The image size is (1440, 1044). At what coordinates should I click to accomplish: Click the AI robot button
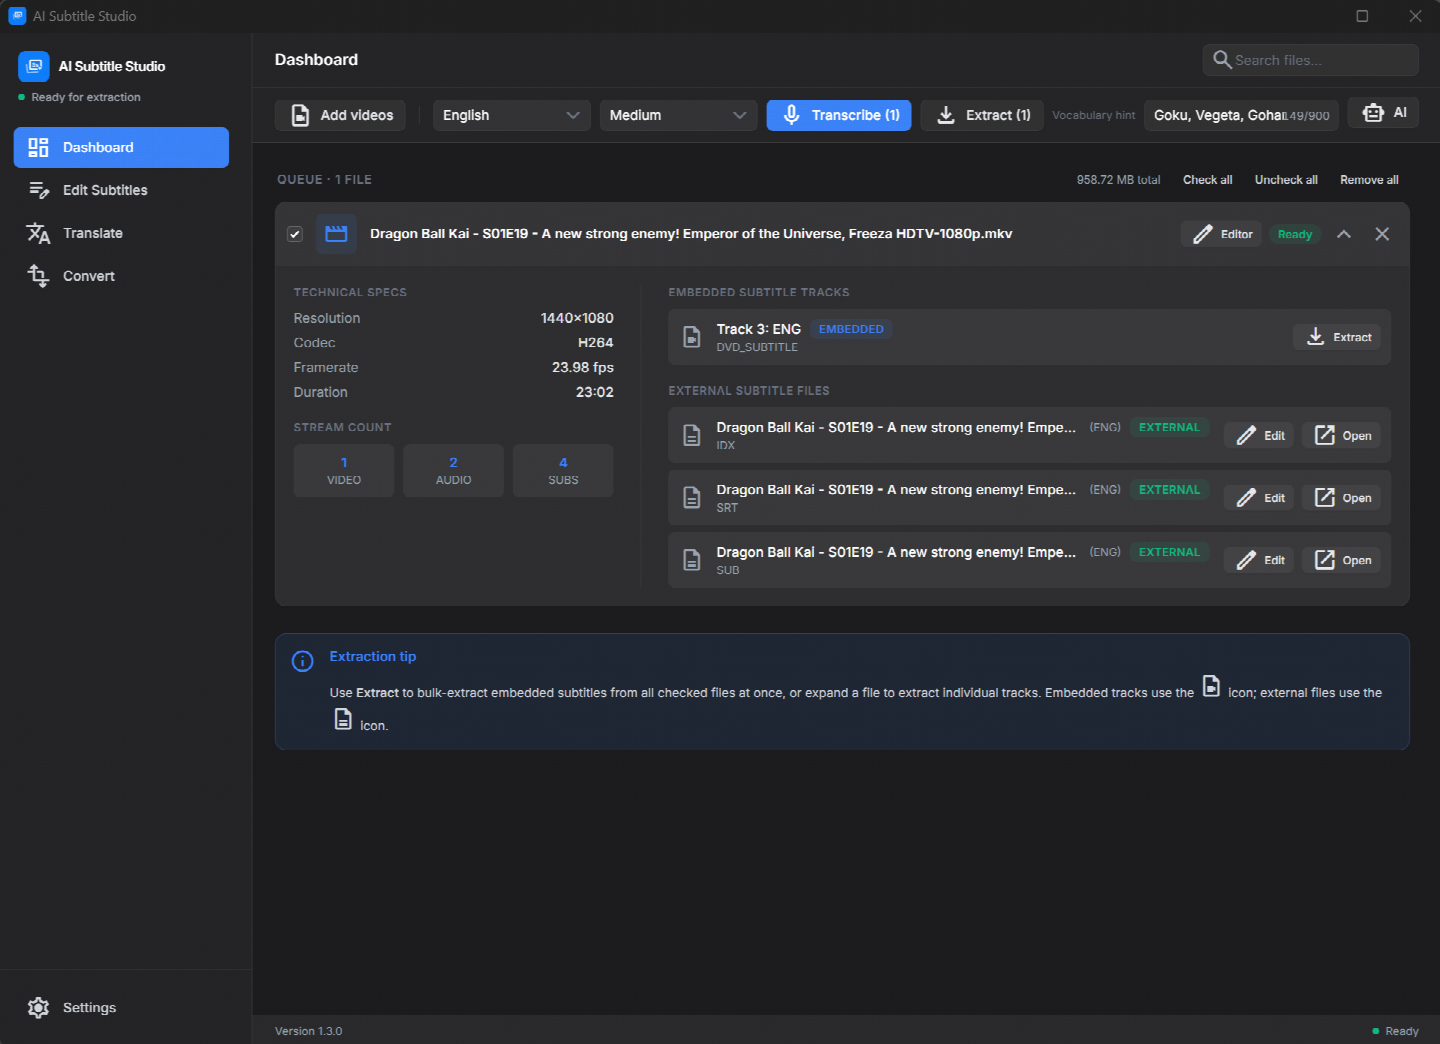[1384, 113]
